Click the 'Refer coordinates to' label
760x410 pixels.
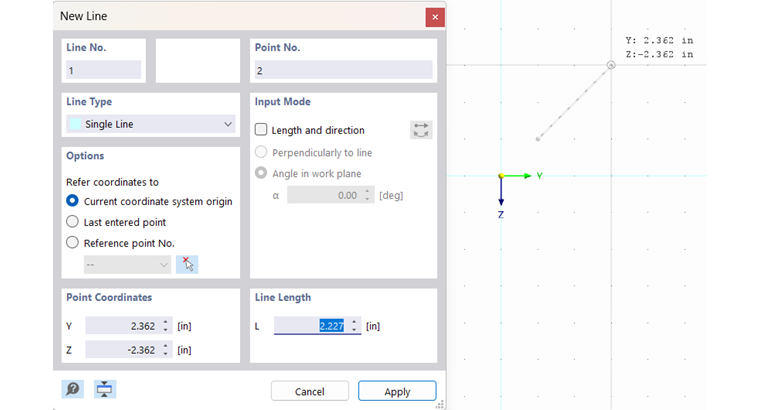(x=112, y=182)
